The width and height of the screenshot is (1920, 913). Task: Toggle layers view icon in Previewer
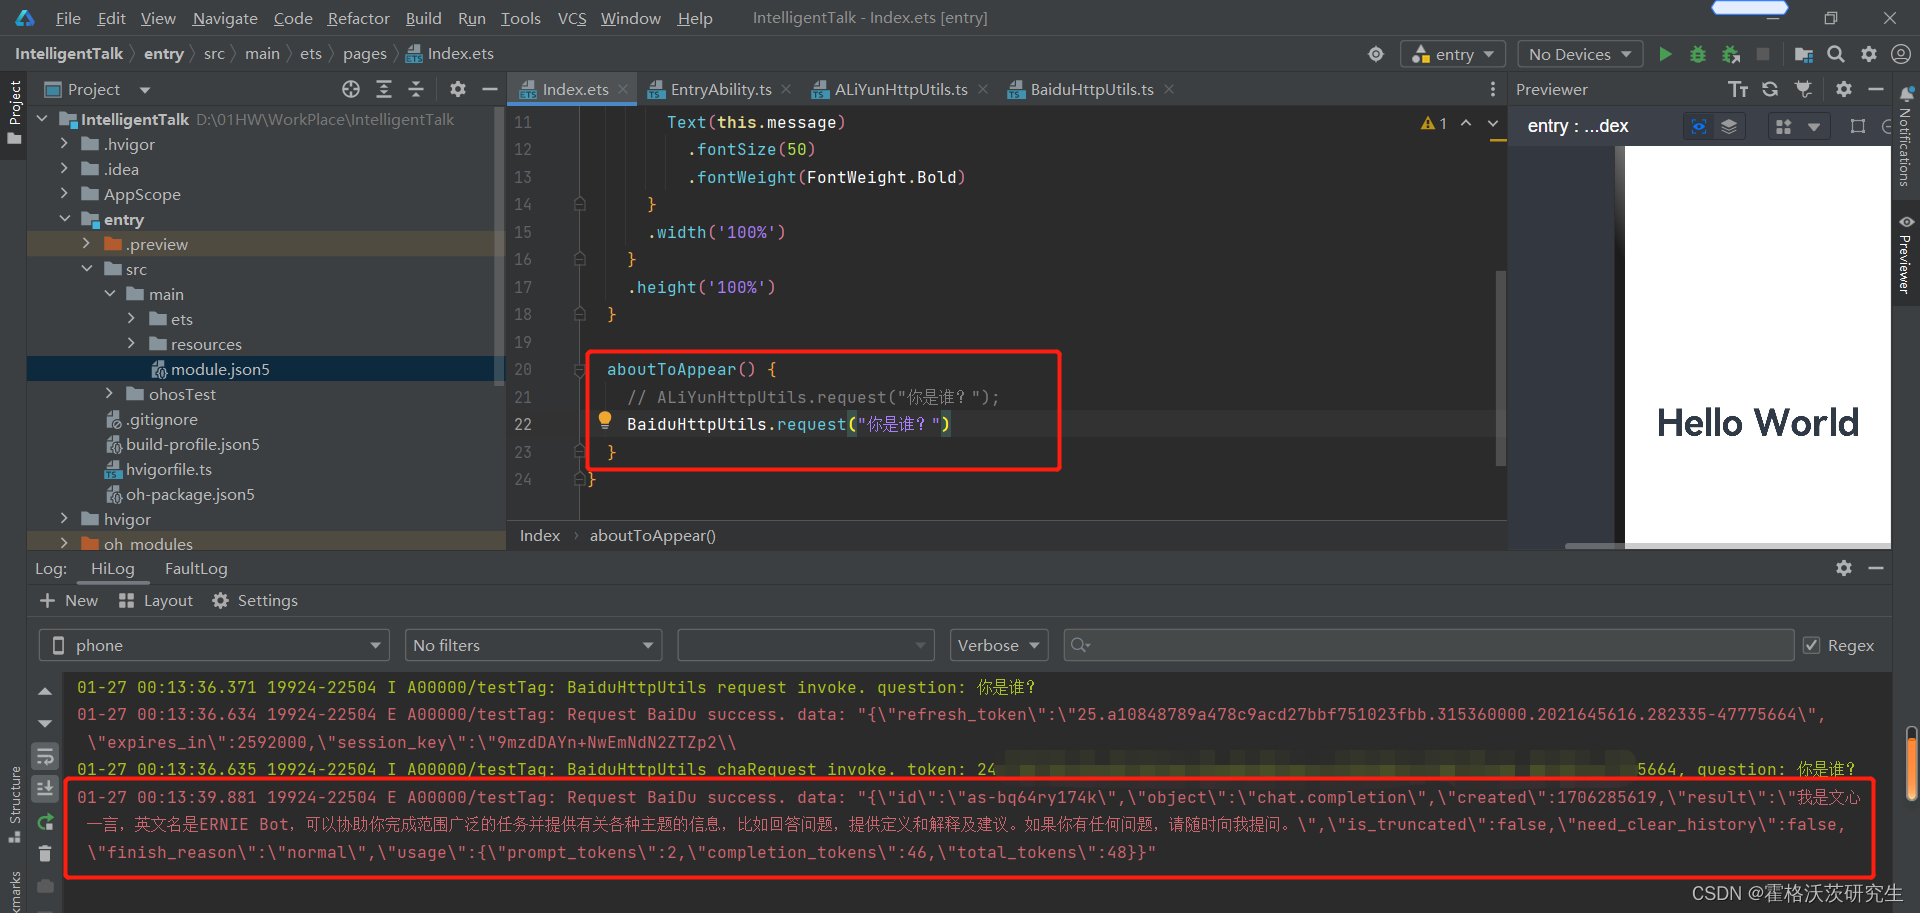1728,126
